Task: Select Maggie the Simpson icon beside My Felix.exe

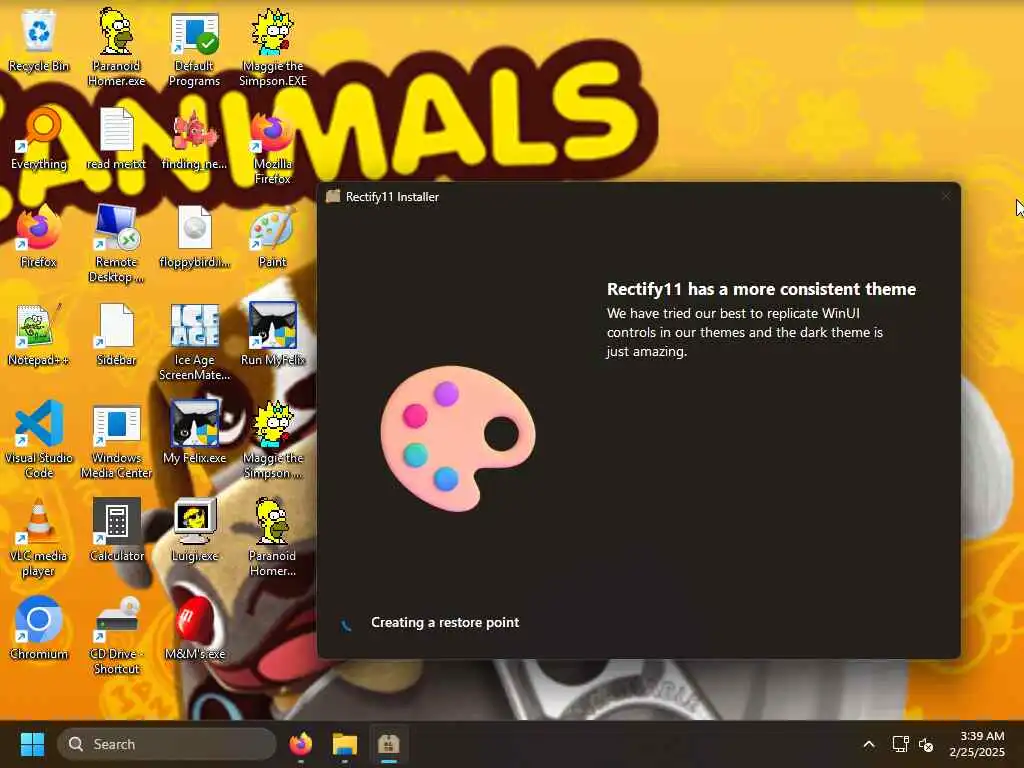Action: pos(272,439)
